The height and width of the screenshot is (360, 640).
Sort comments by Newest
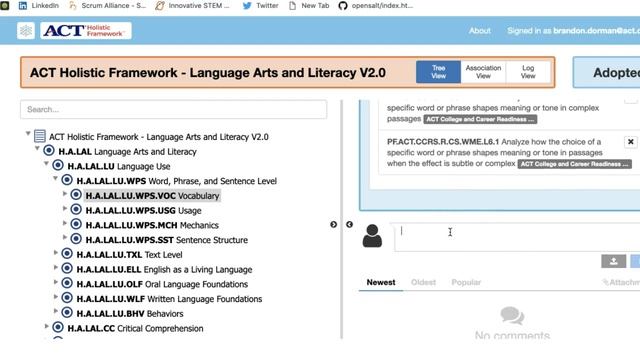(x=381, y=282)
